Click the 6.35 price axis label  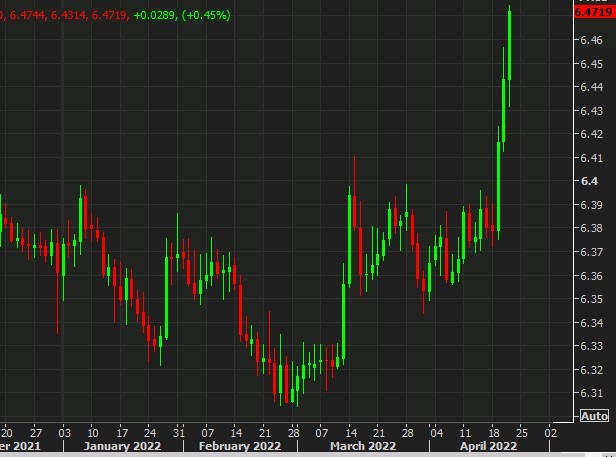[x=591, y=299]
